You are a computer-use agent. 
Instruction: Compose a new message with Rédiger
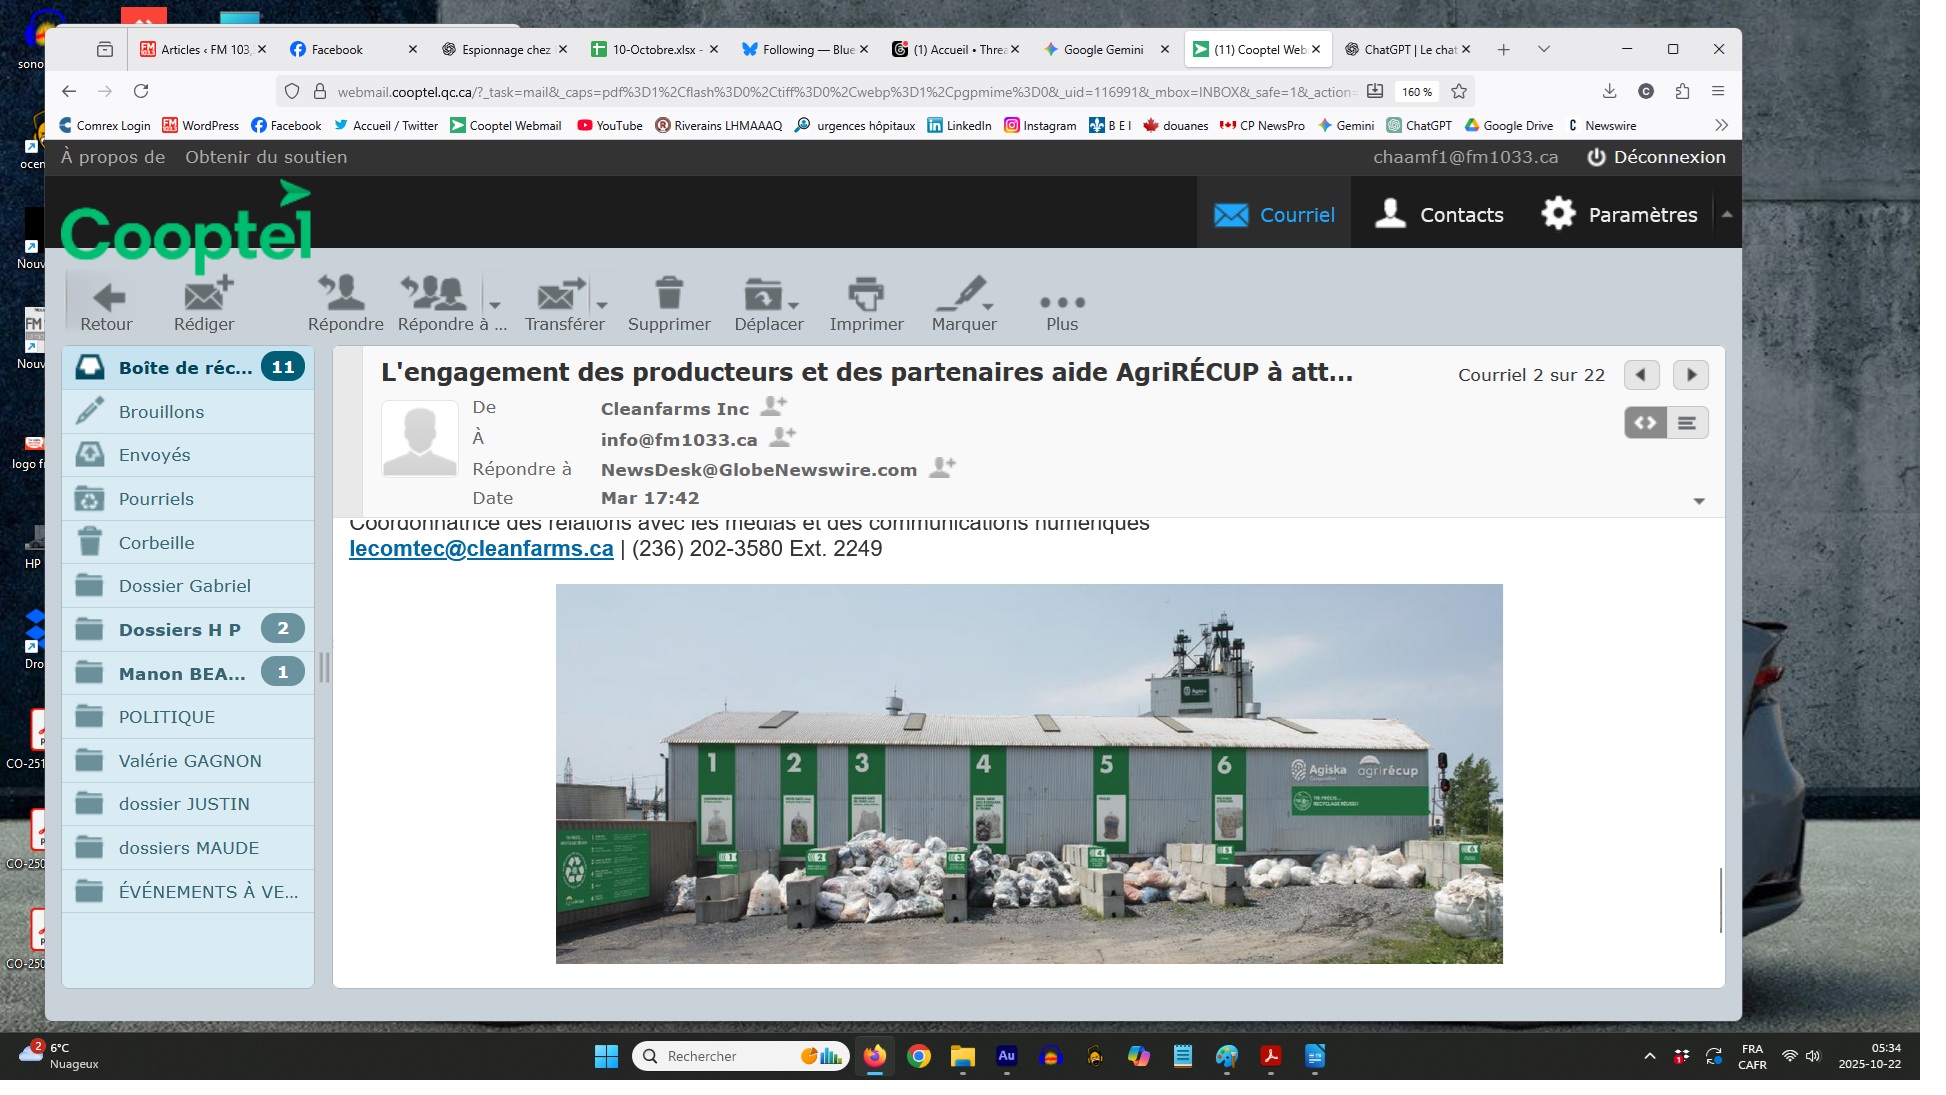tap(206, 296)
